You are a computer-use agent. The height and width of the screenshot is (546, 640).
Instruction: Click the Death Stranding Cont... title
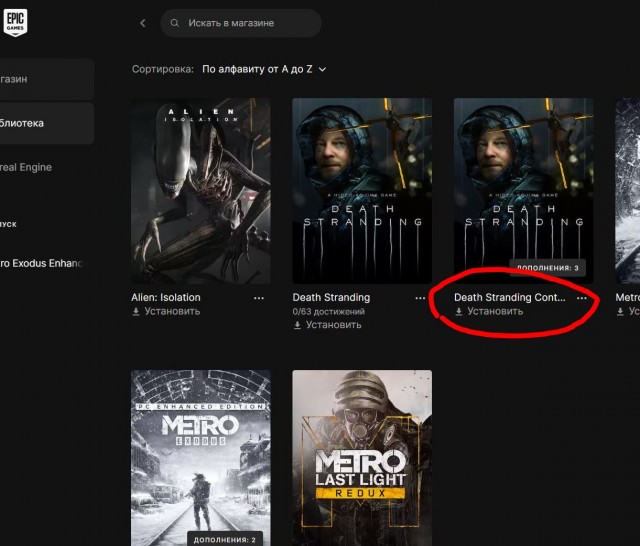[x=510, y=297]
